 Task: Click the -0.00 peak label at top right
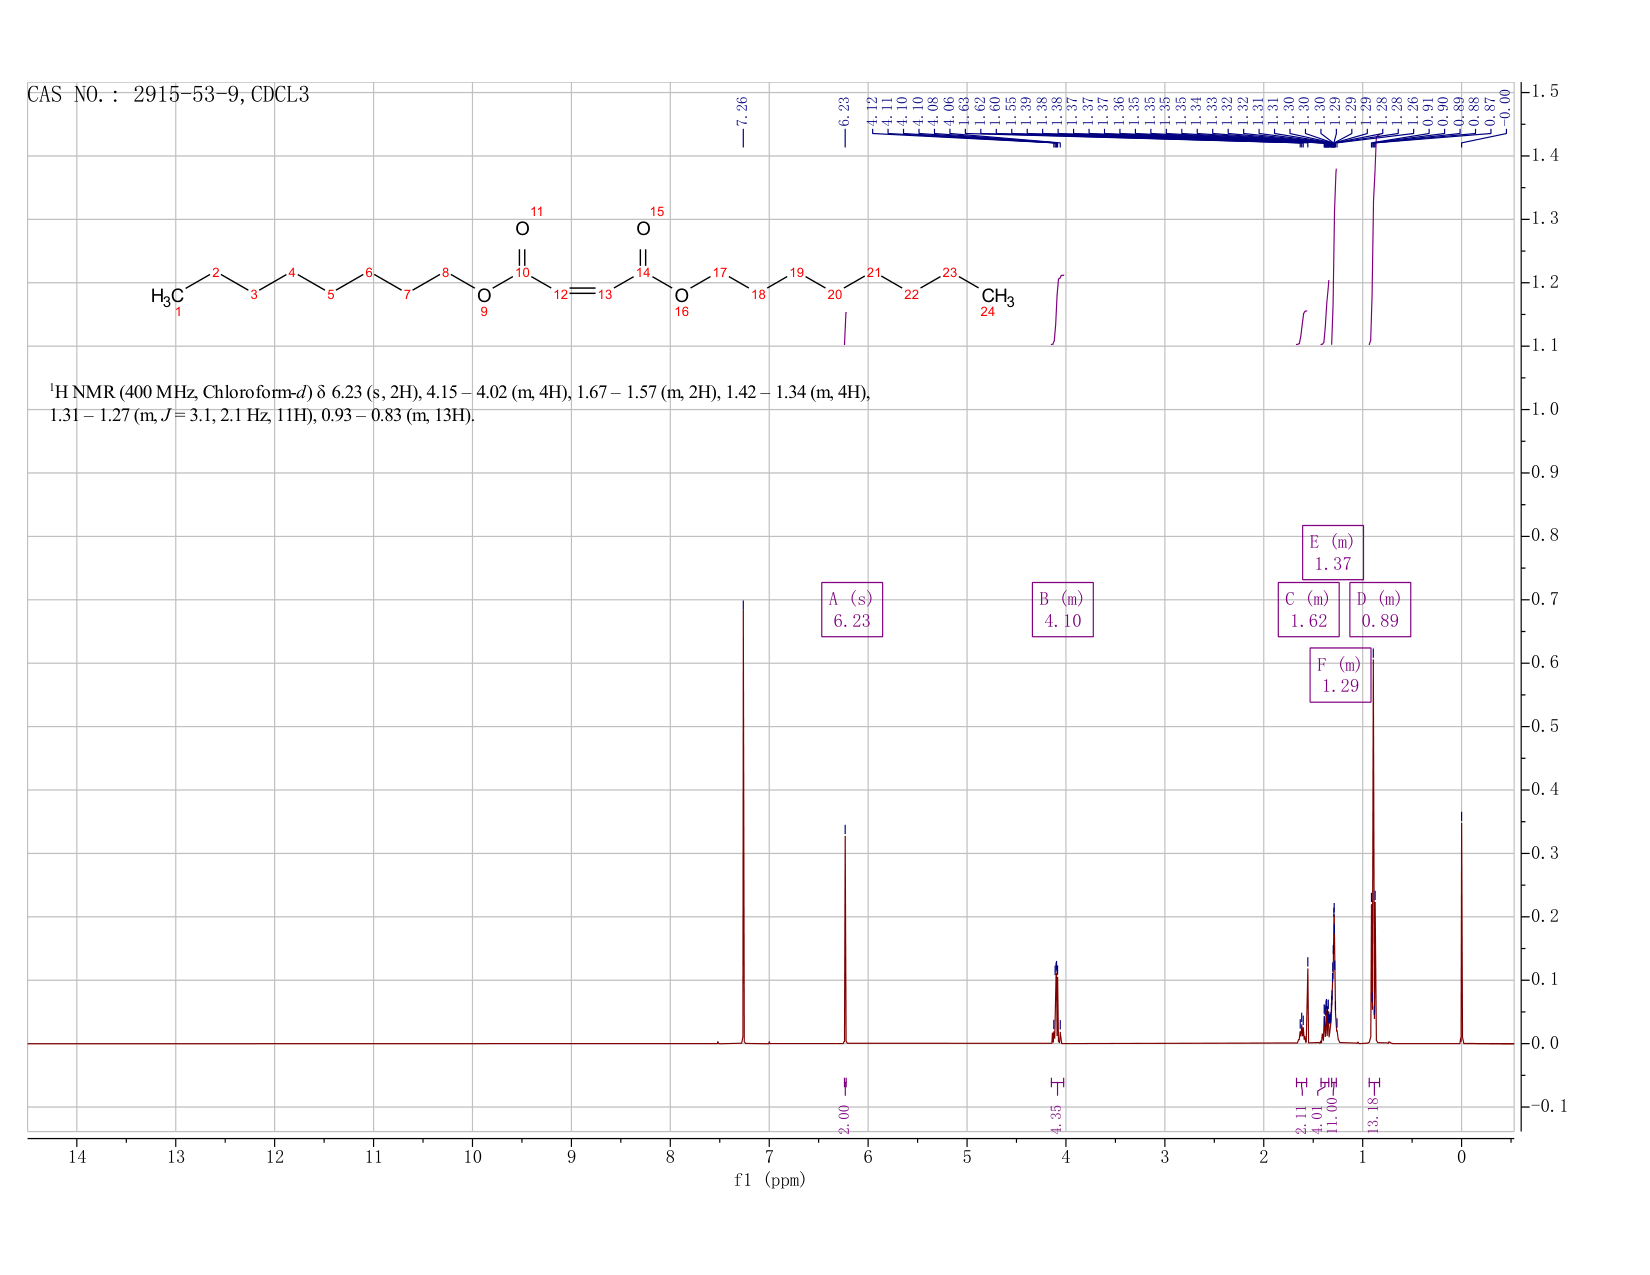pos(1505,106)
